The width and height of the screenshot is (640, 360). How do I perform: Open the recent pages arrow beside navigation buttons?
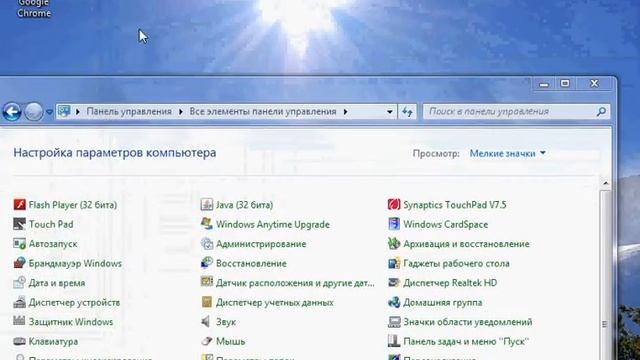pos(49,111)
